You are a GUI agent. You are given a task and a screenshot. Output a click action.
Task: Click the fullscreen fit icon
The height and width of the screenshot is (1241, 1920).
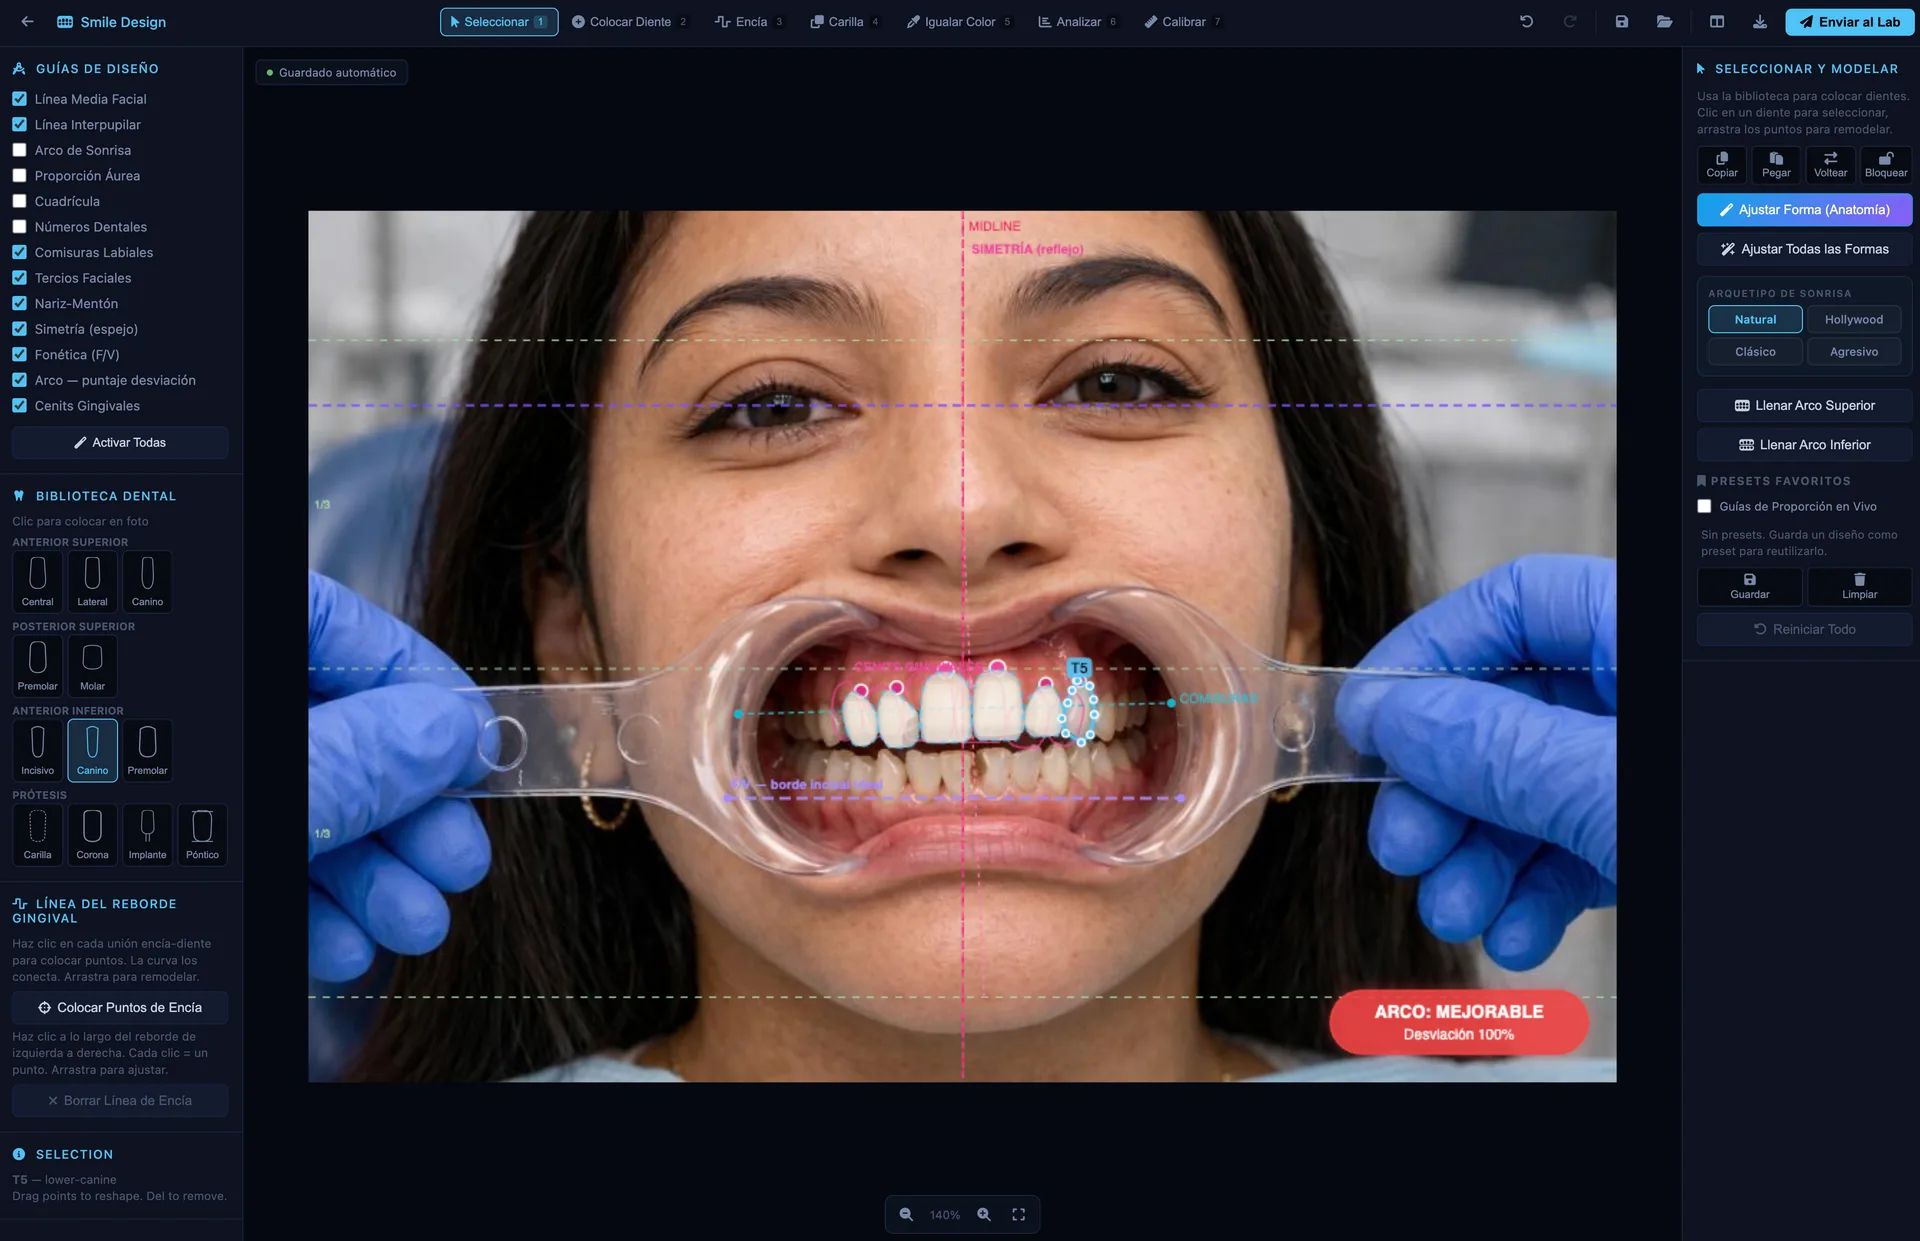1018,1214
